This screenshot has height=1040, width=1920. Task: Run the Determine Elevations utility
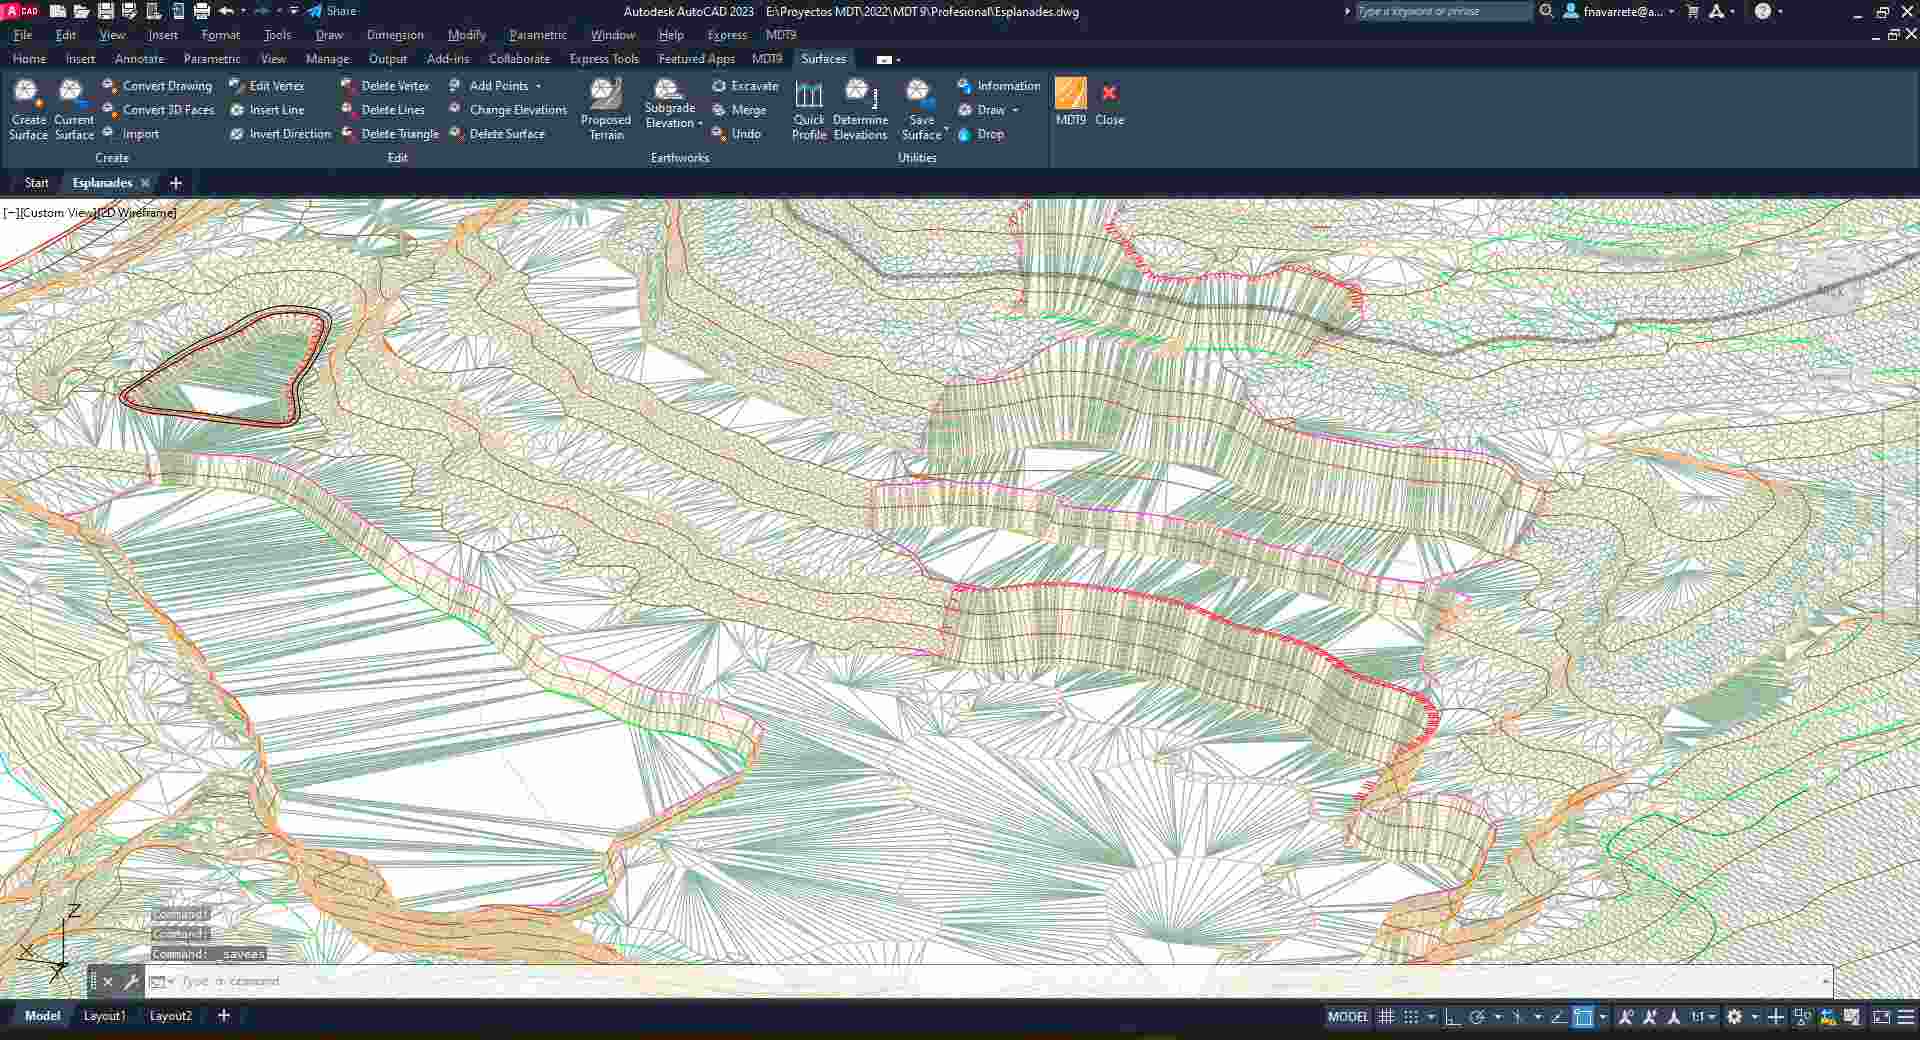click(x=860, y=108)
